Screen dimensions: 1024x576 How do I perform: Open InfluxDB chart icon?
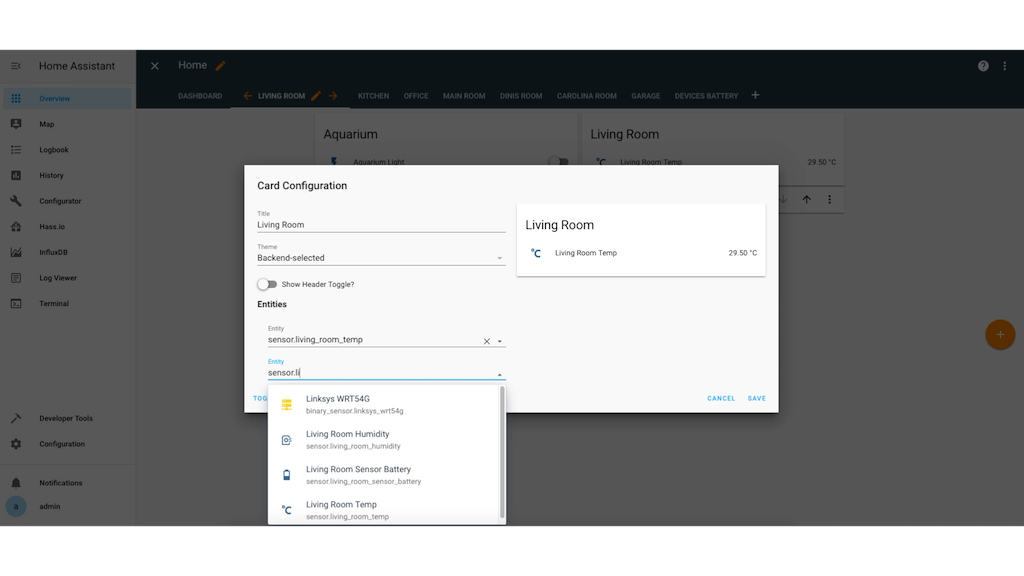(x=16, y=252)
